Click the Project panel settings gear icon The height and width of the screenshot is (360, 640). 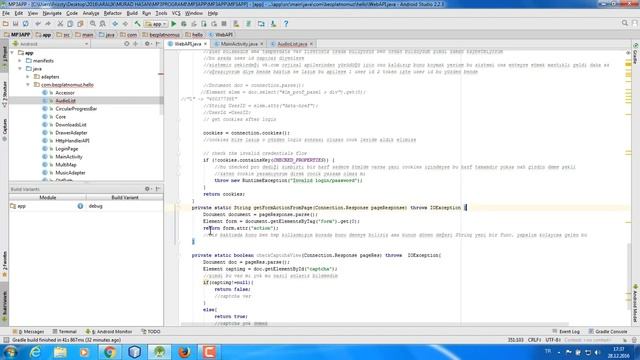click(x=147, y=44)
